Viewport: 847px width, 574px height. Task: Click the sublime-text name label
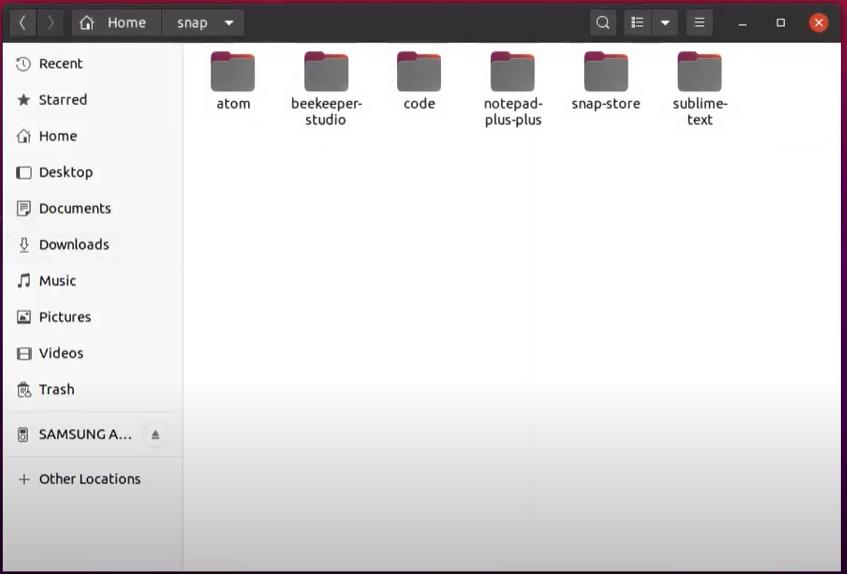700,111
